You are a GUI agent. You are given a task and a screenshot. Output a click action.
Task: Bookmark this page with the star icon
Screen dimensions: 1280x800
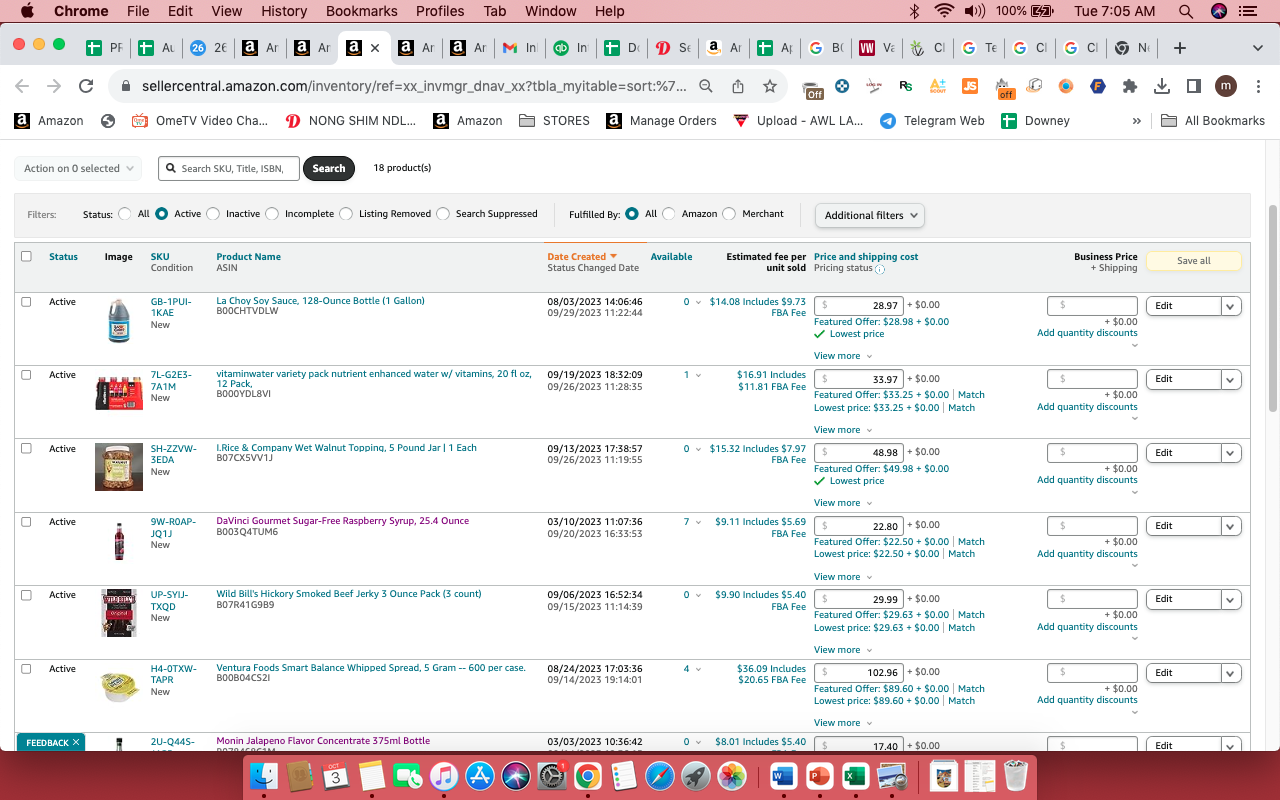[770, 87]
